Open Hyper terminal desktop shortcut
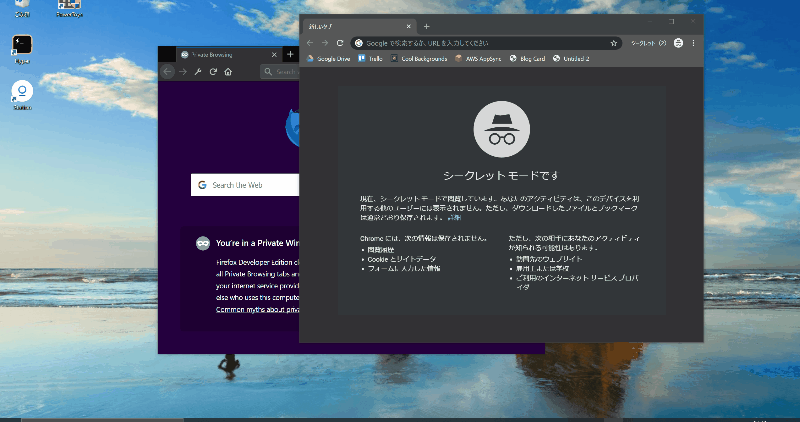This screenshot has width=800, height=422. coord(22,49)
